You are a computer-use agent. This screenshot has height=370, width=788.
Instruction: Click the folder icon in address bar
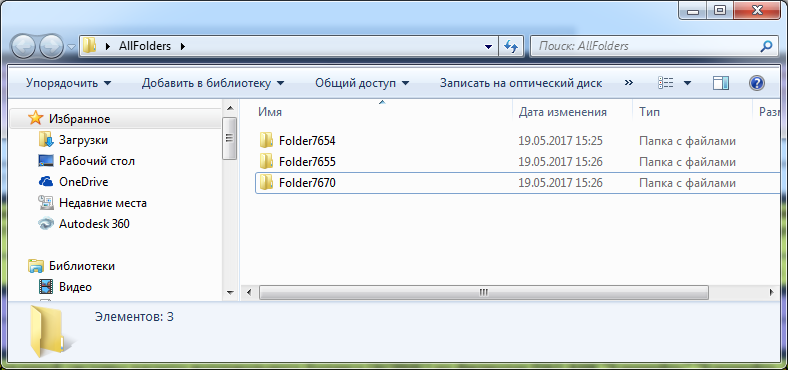(x=89, y=46)
